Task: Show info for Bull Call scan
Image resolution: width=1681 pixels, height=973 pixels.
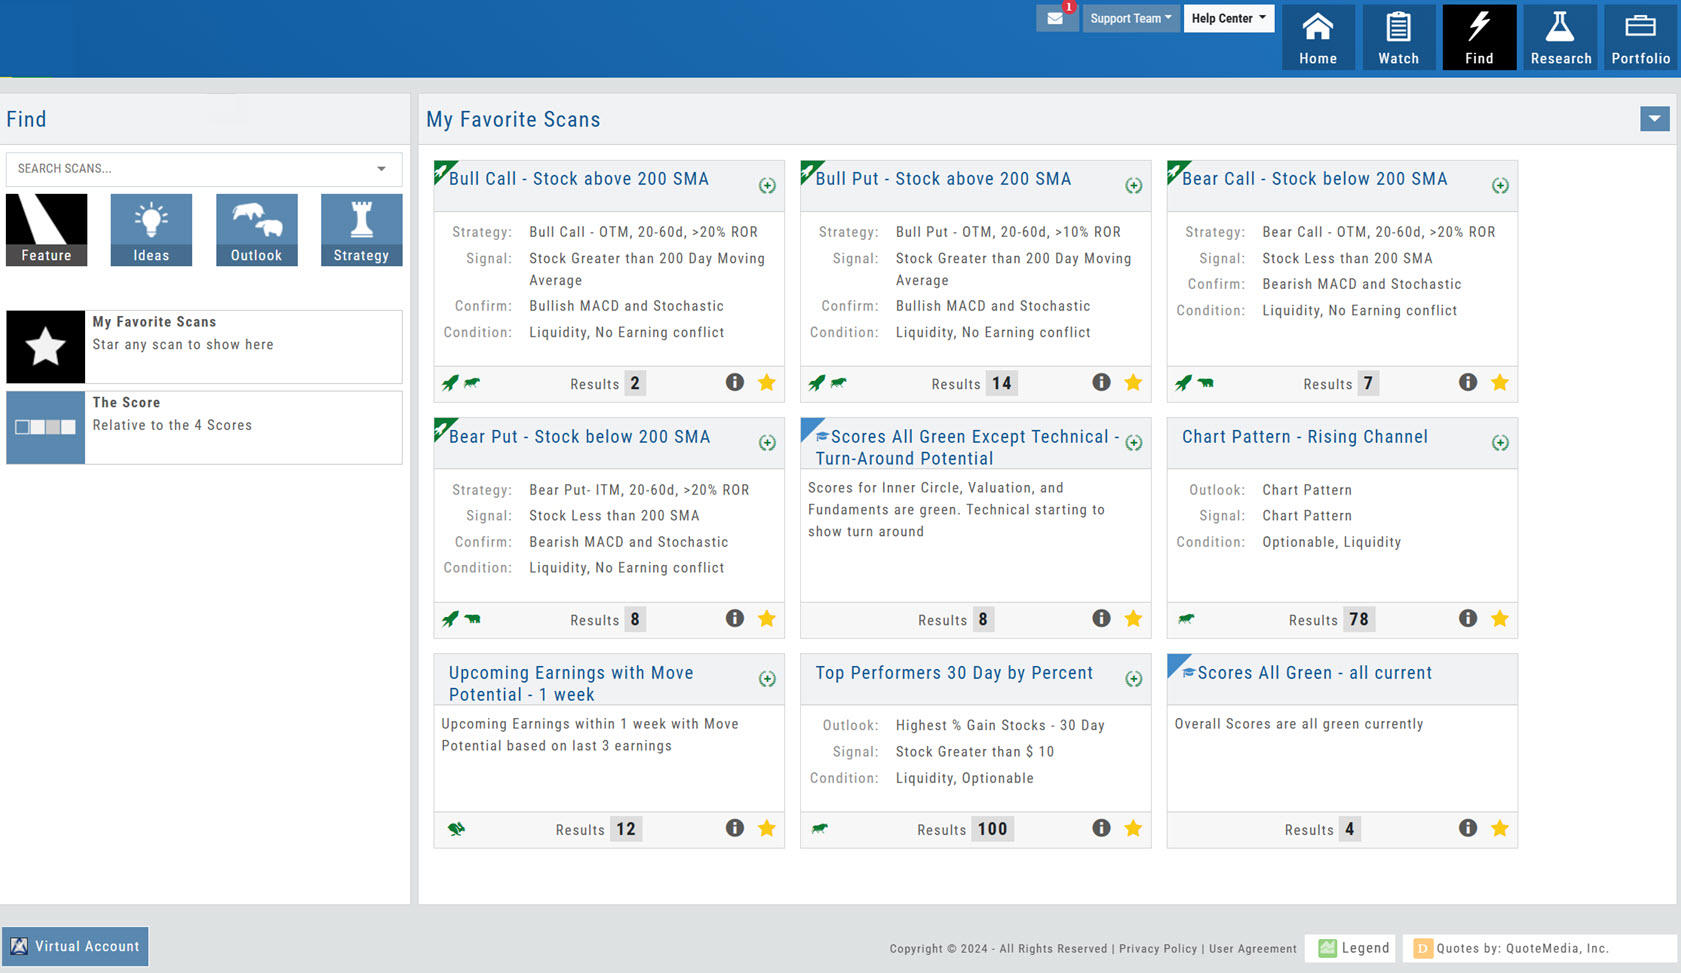Action: (735, 382)
